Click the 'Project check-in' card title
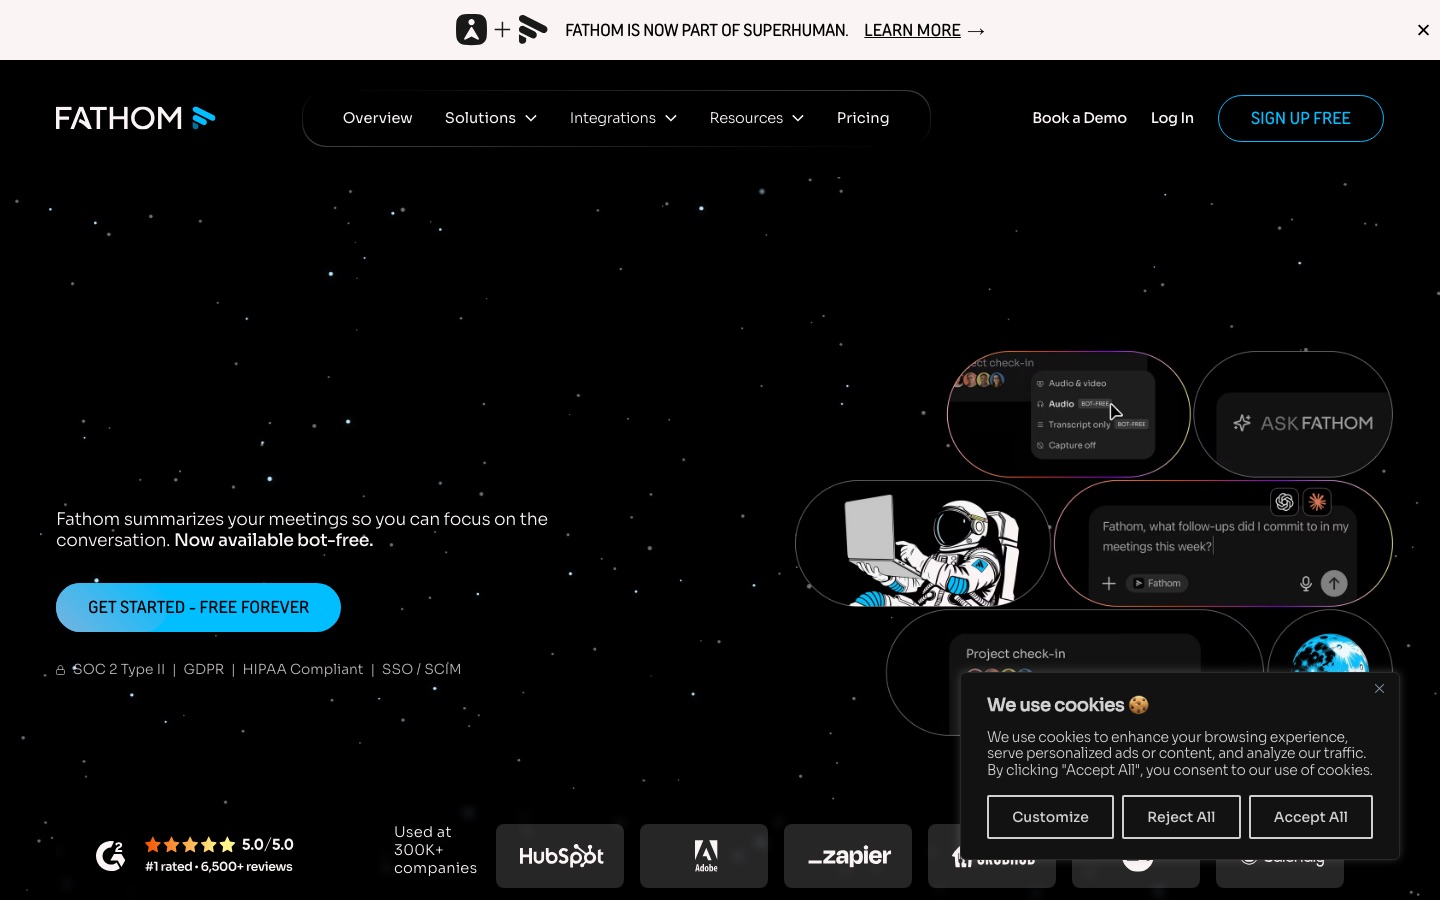The height and width of the screenshot is (900, 1440). pyautogui.click(x=1015, y=654)
